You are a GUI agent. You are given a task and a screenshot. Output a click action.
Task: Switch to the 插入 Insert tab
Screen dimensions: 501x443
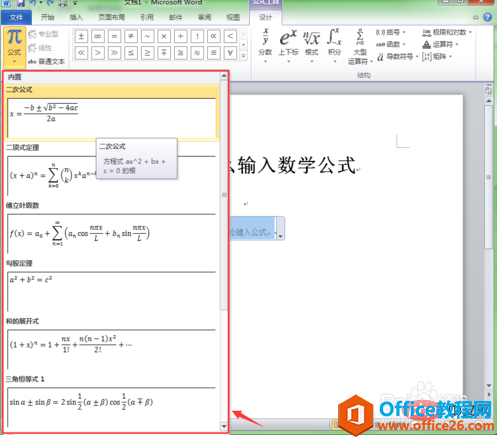[x=76, y=17]
